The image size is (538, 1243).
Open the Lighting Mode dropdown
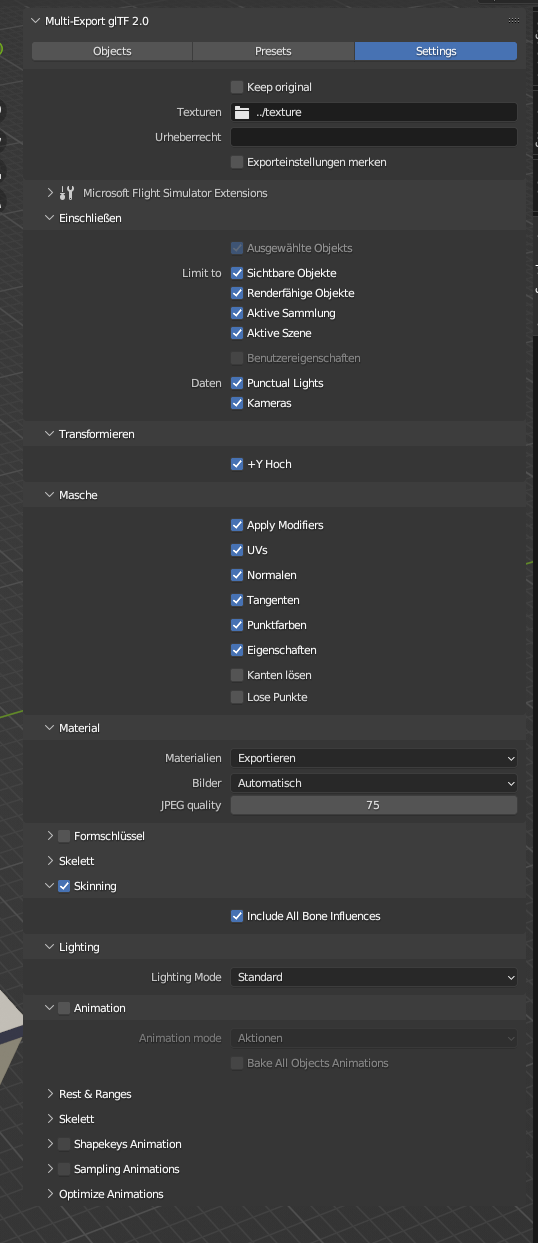374,977
